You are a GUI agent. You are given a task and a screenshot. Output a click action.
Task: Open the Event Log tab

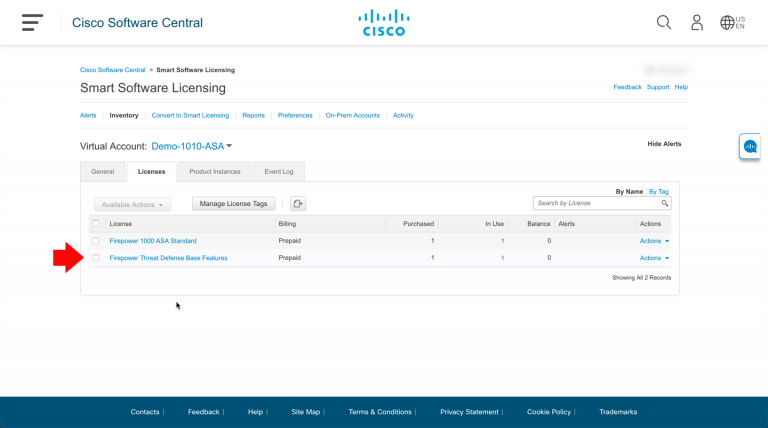click(x=279, y=171)
